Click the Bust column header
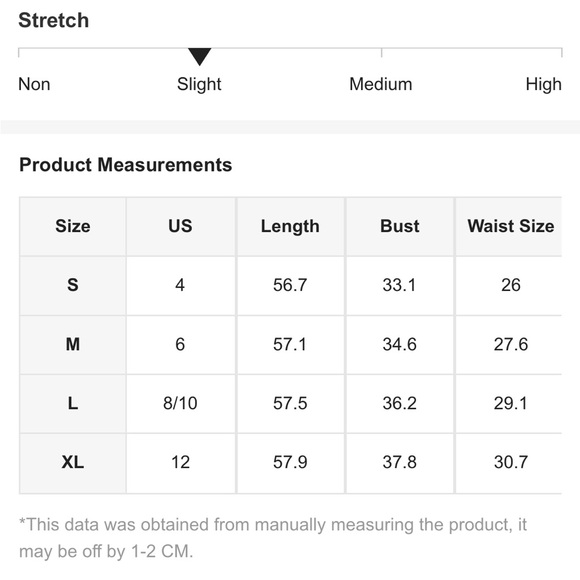This screenshot has width=580, height=580. pyautogui.click(x=400, y=226)
